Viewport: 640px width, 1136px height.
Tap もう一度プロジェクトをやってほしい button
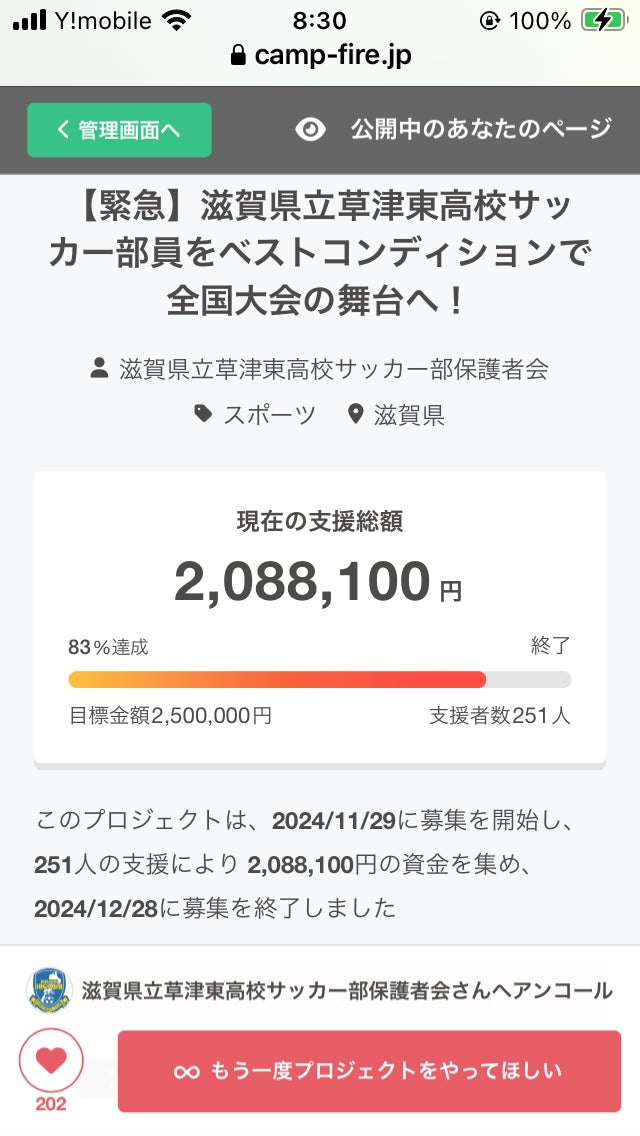(x=370, y=1072)
